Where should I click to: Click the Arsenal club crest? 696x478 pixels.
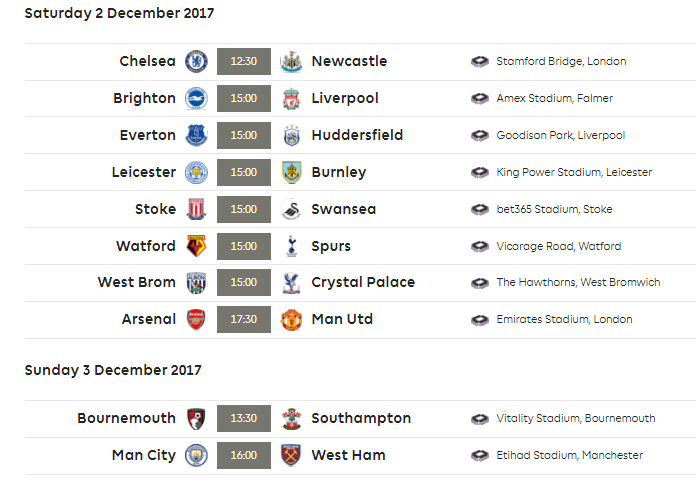pyautogui.click(x=196, y=320)
